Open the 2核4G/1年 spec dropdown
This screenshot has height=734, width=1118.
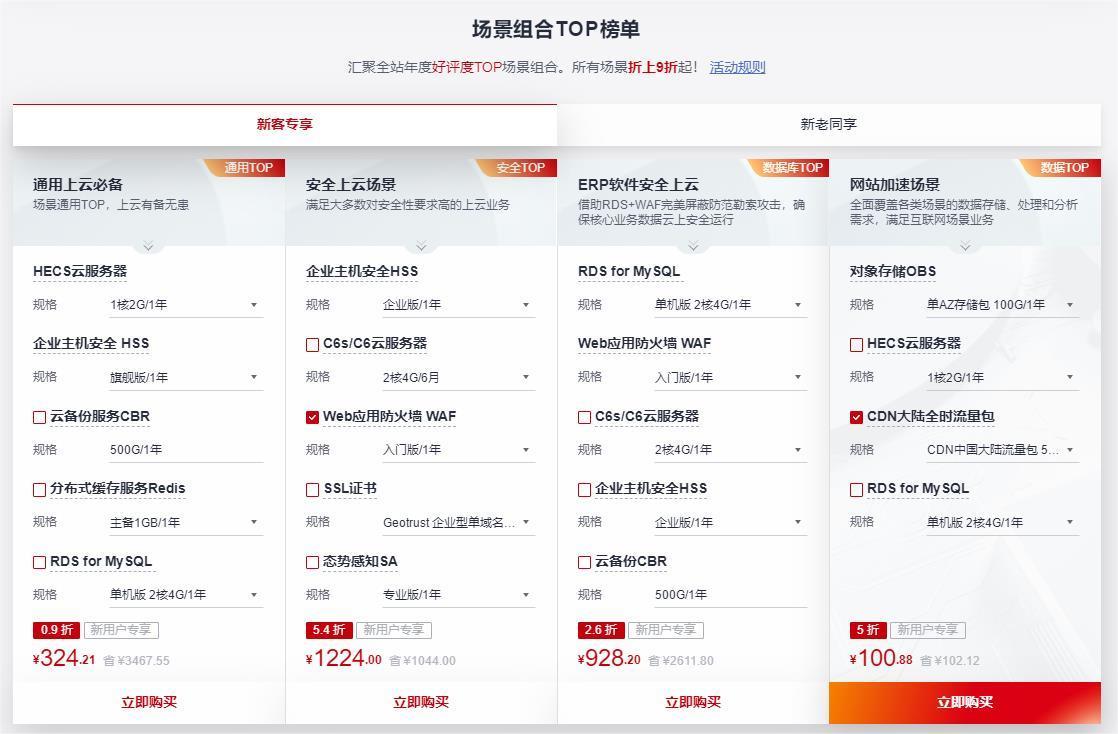click(730, 450)
